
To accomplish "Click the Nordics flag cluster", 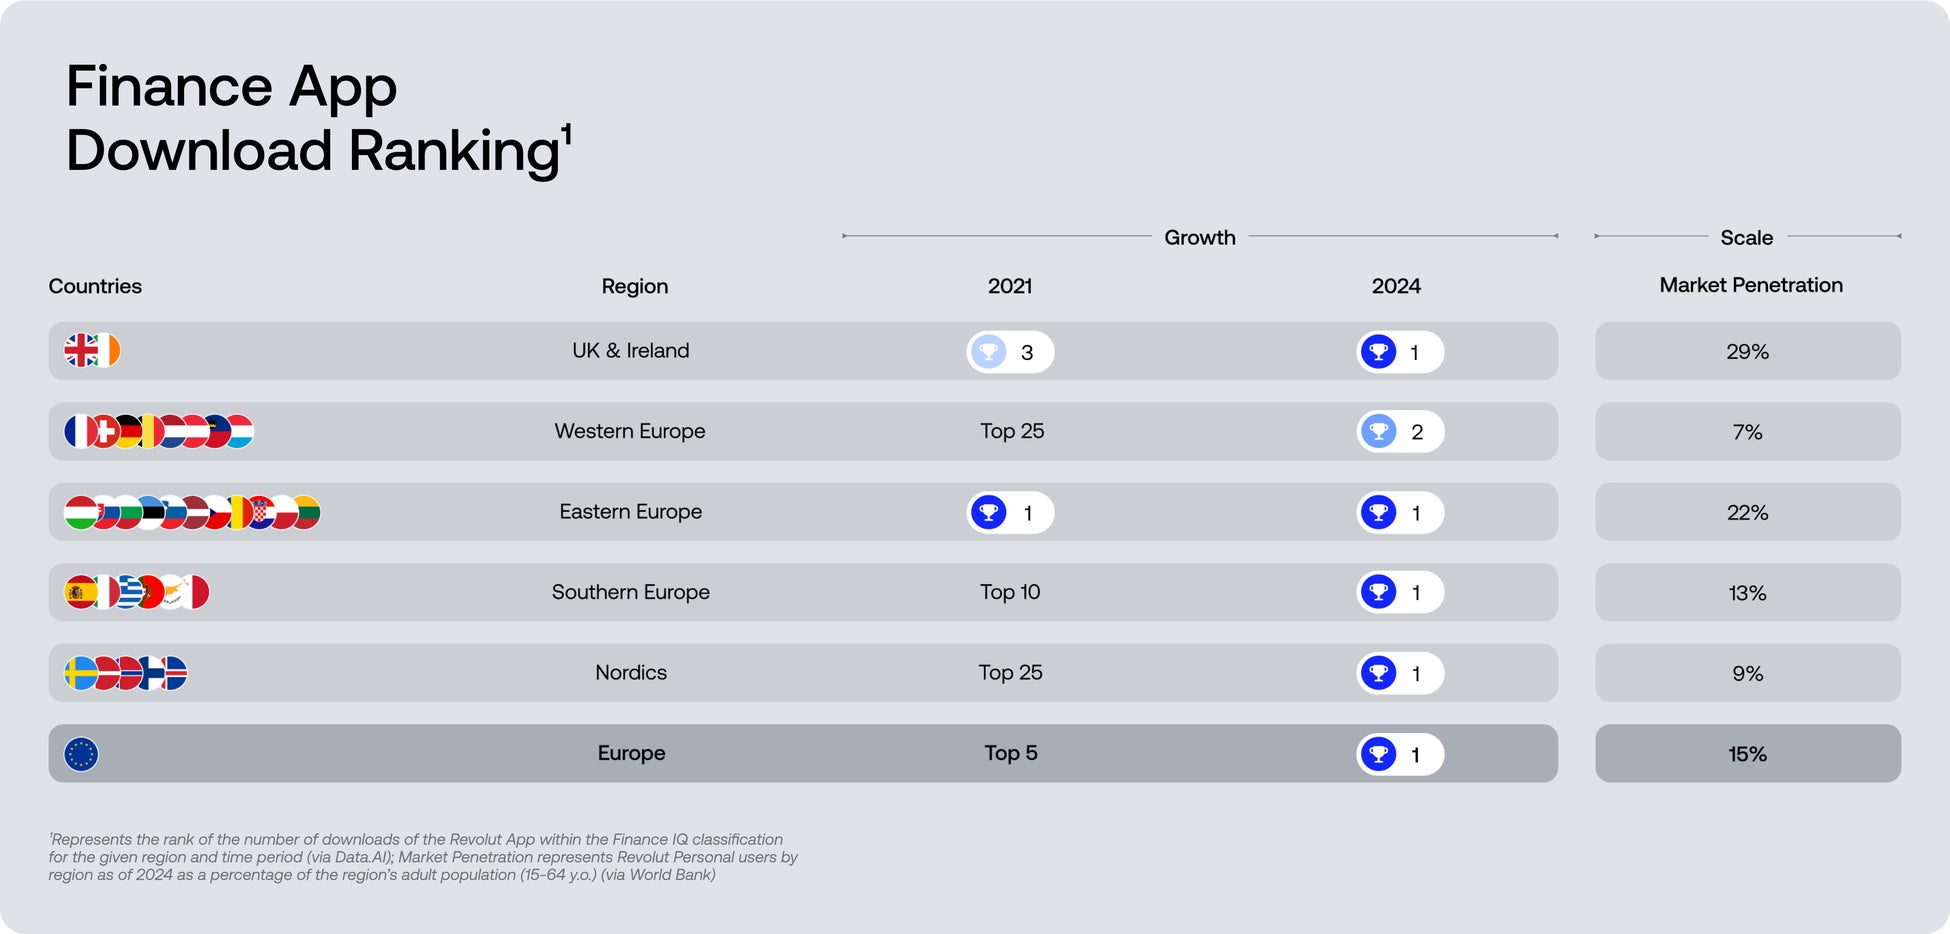I will click(126, 673).
